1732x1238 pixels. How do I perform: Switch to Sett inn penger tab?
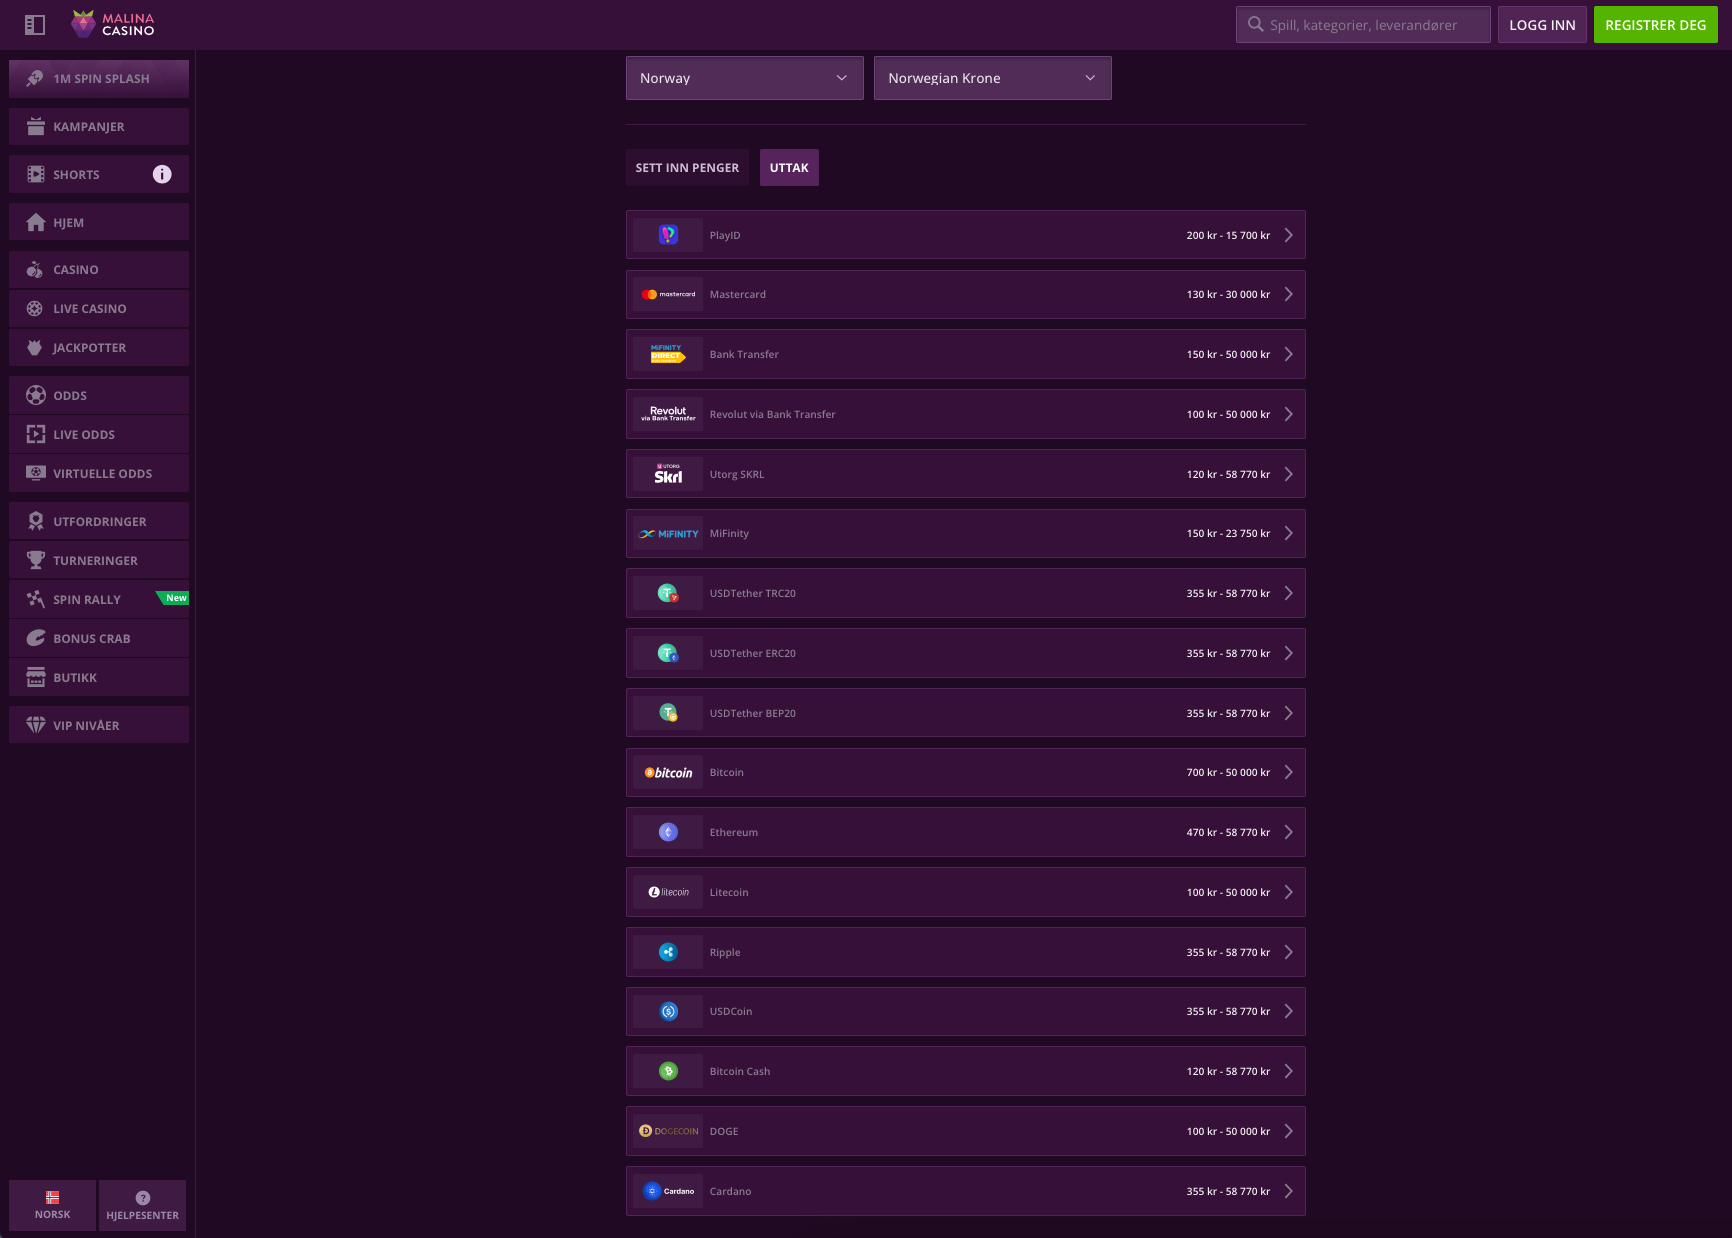tap(687, 168)
